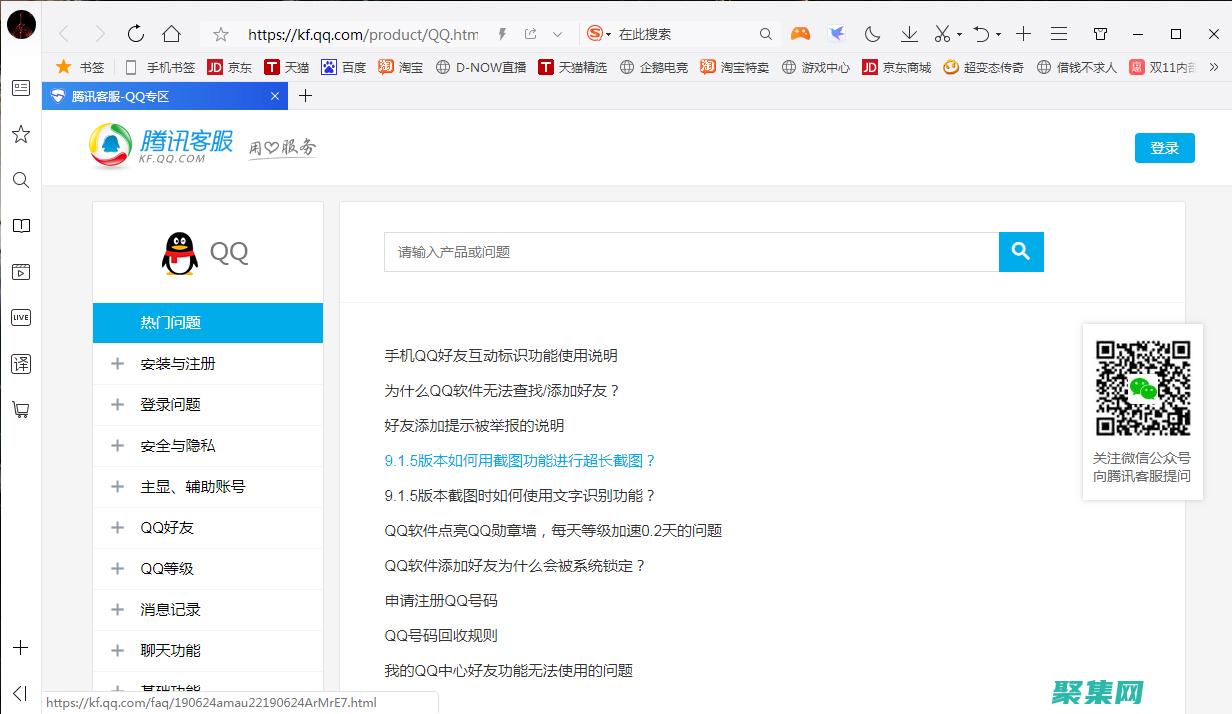This screenshot has height=714, width=1232.
Task: Open the shopping cart sidebar icon
Action: click(20, 409)
